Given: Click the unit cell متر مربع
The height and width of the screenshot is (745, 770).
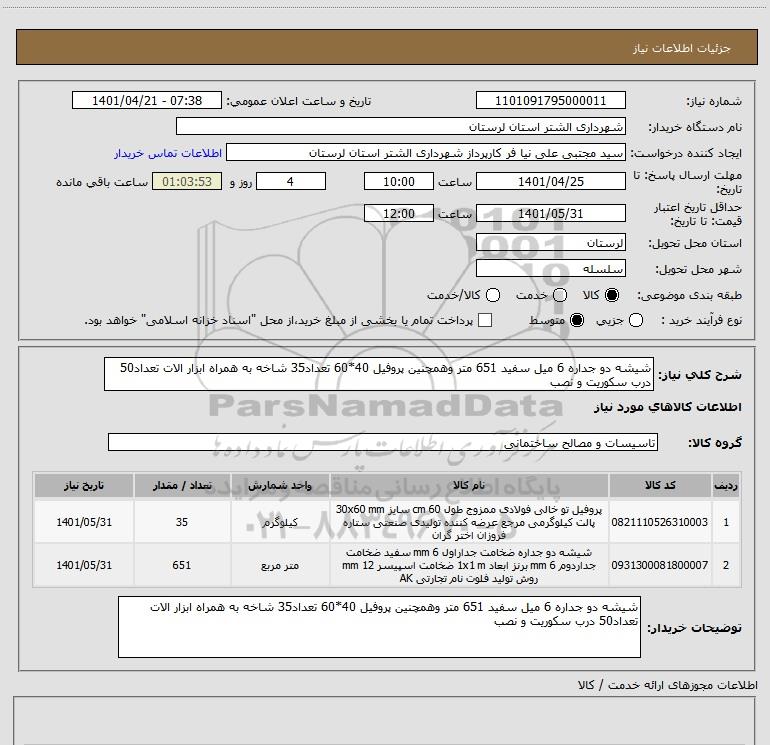Looking at the screenshot, I should (280, 565).
